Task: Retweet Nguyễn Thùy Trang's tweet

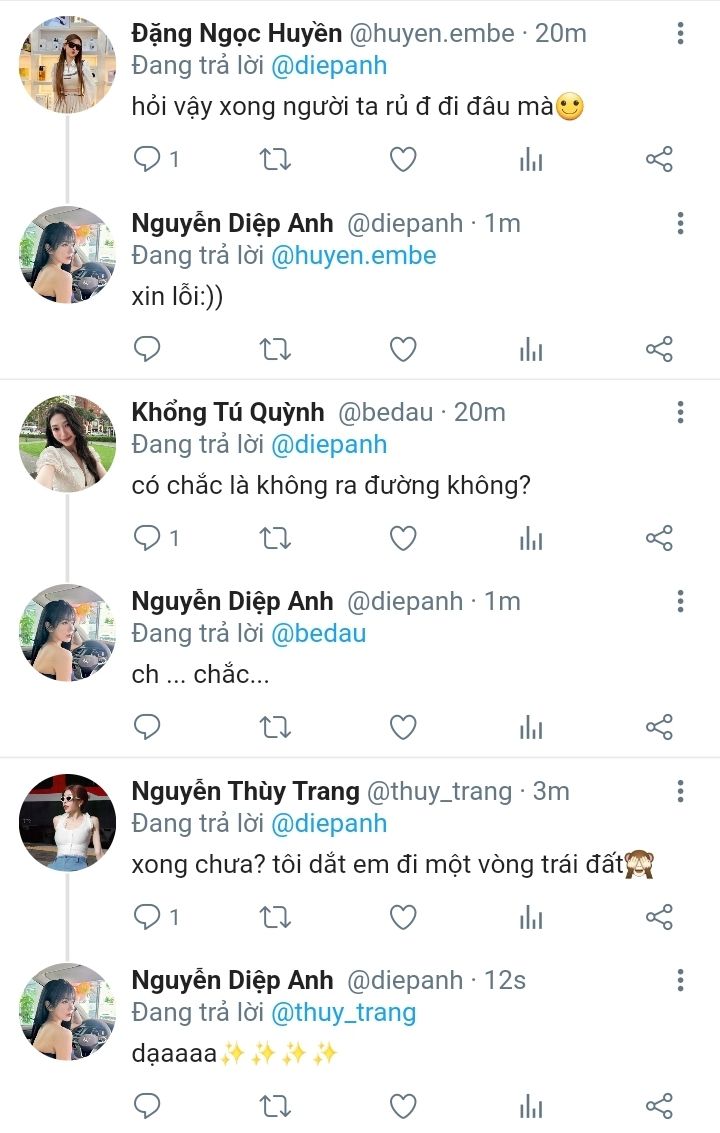Action: (x=275, y=917)
